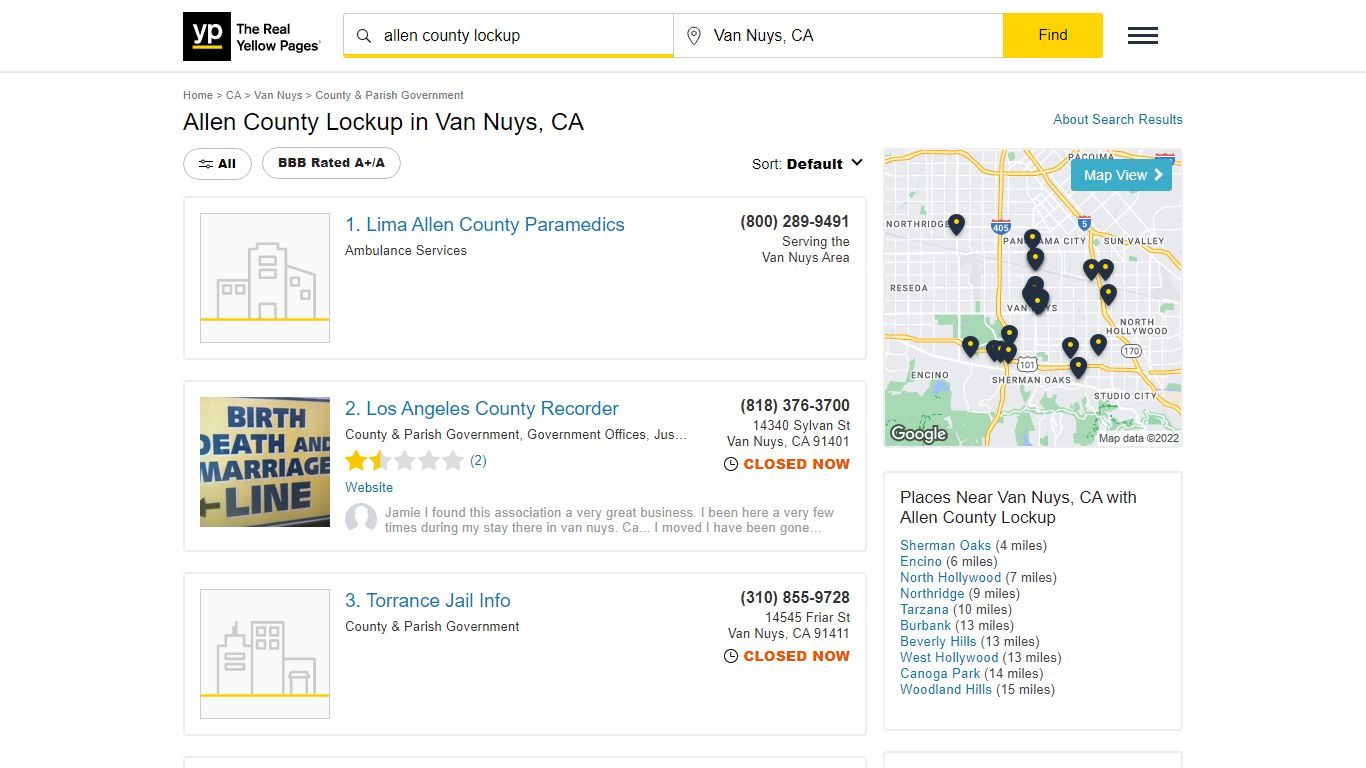Open Northridge nearby place link
Viewport: 1366px width, 768px height.
[x=932, y=594]
